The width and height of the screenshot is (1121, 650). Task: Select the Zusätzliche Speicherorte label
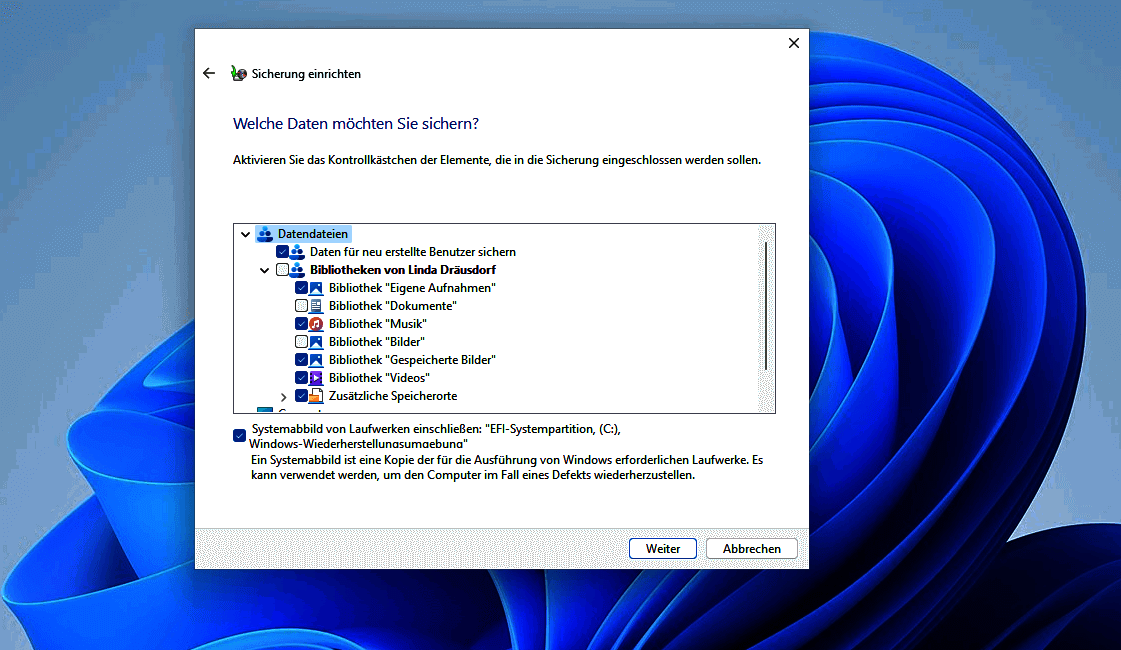[392, 395]
